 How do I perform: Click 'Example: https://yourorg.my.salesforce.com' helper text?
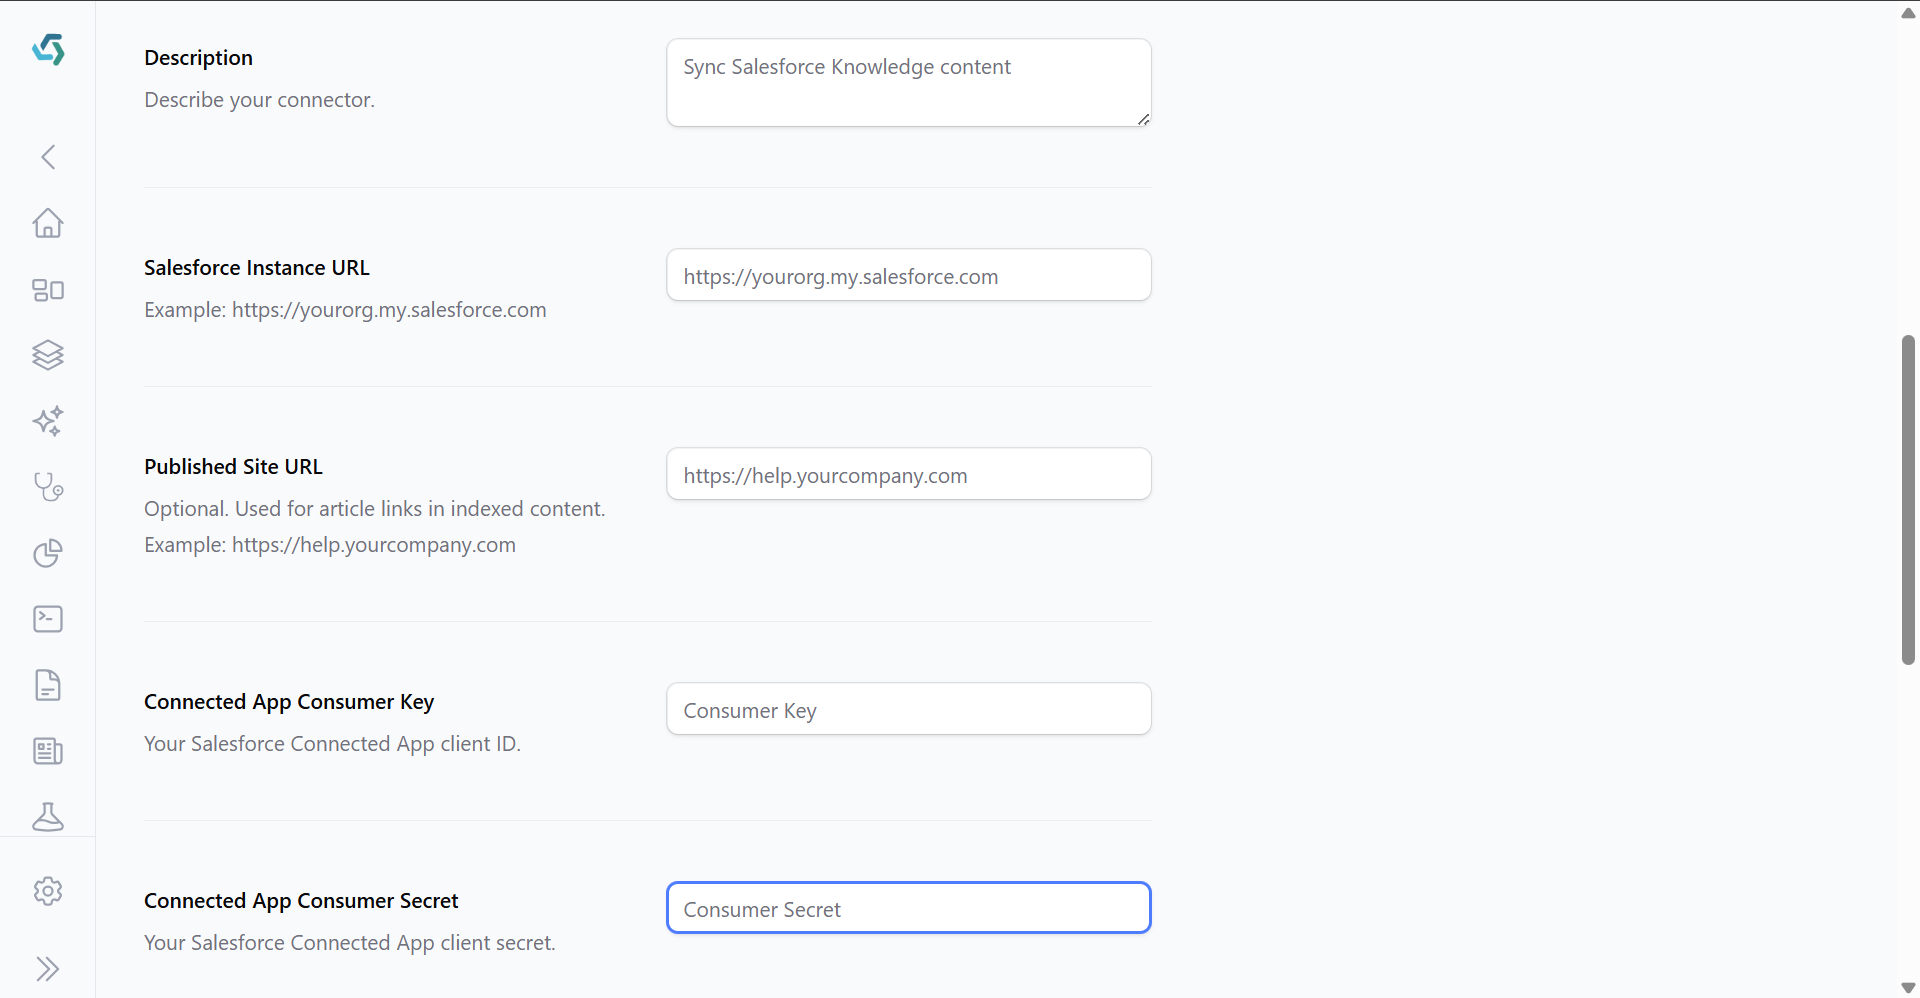click(345, 310)
